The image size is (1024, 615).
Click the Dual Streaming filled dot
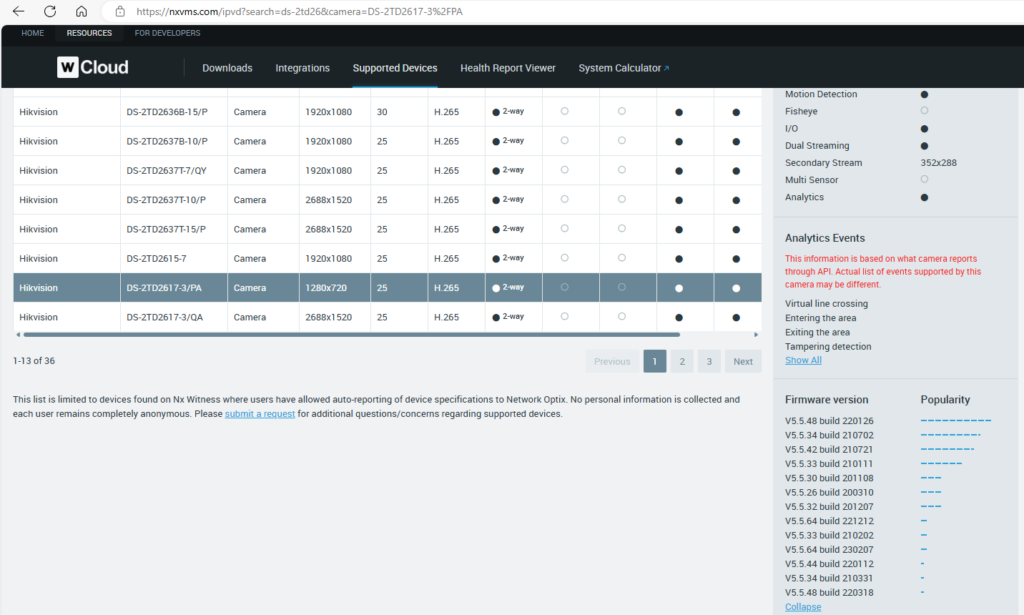[924, 146]
